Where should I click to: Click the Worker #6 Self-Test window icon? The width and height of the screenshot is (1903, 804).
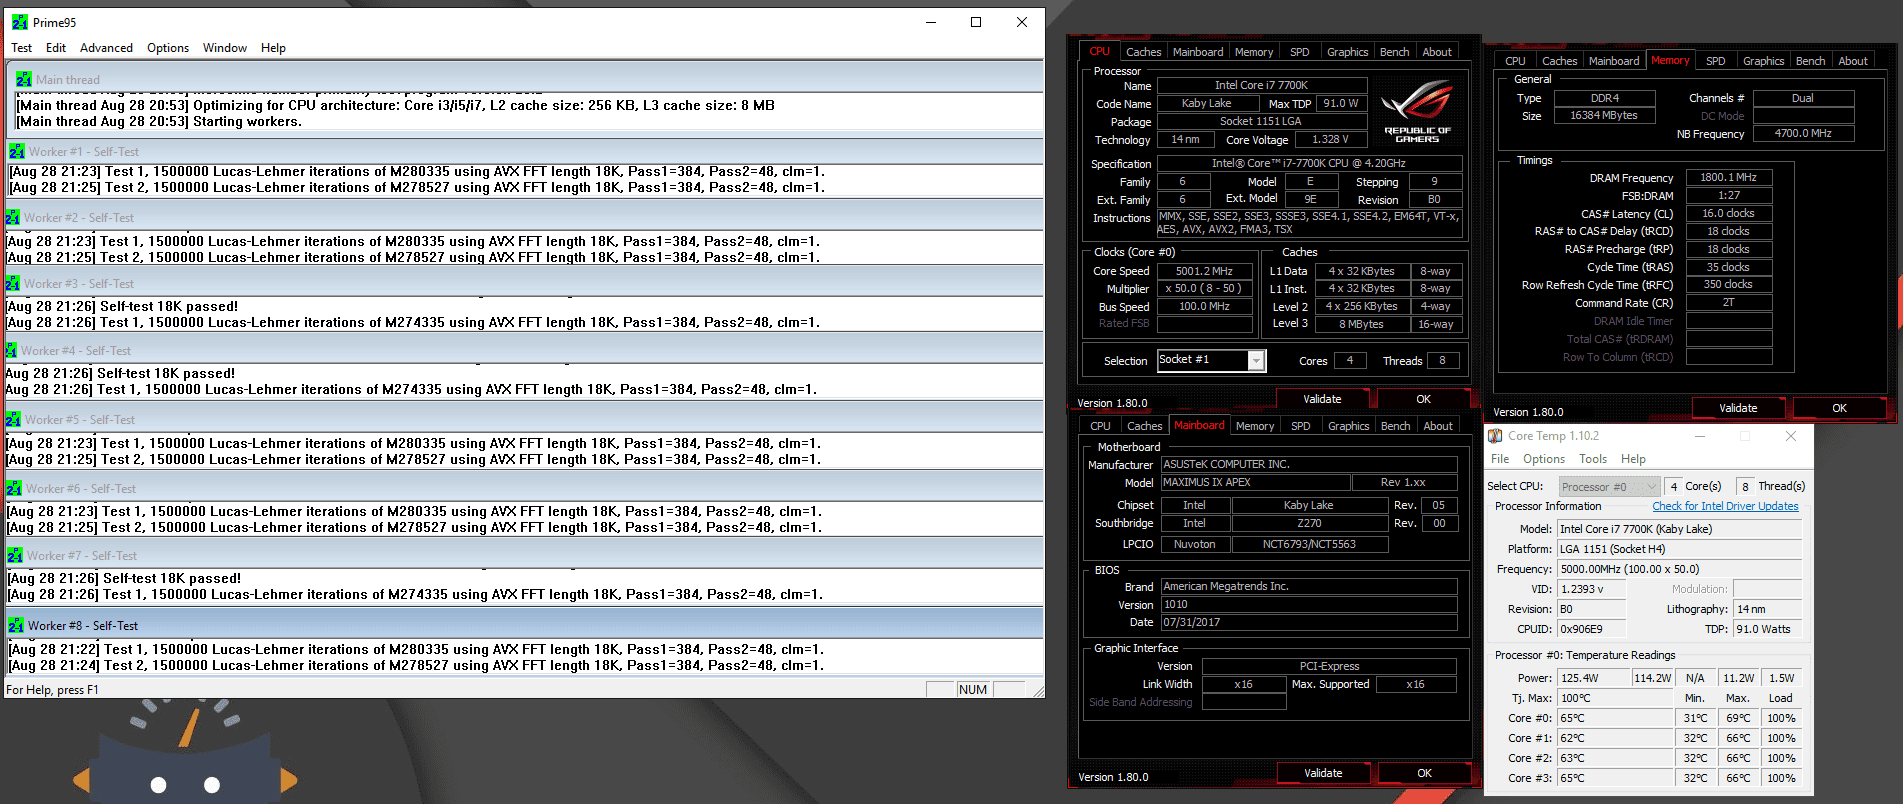point(14,488)
